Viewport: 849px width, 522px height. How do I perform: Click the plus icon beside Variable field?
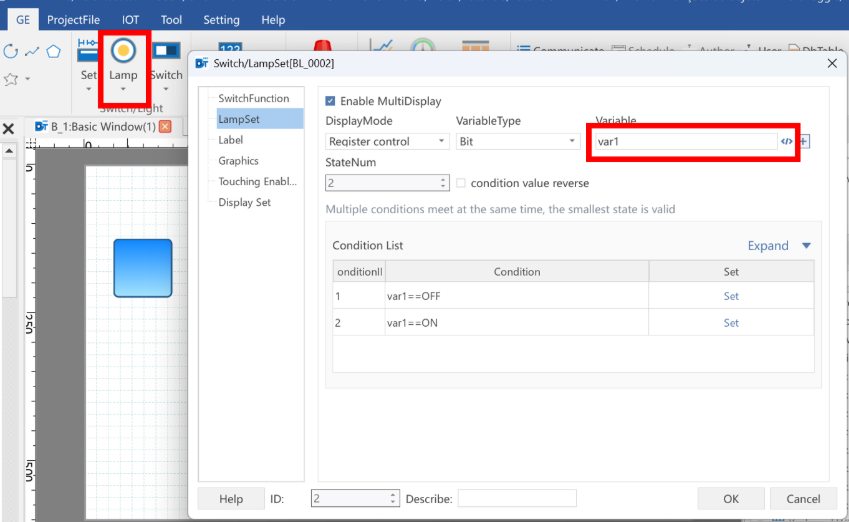coord(804,141)
